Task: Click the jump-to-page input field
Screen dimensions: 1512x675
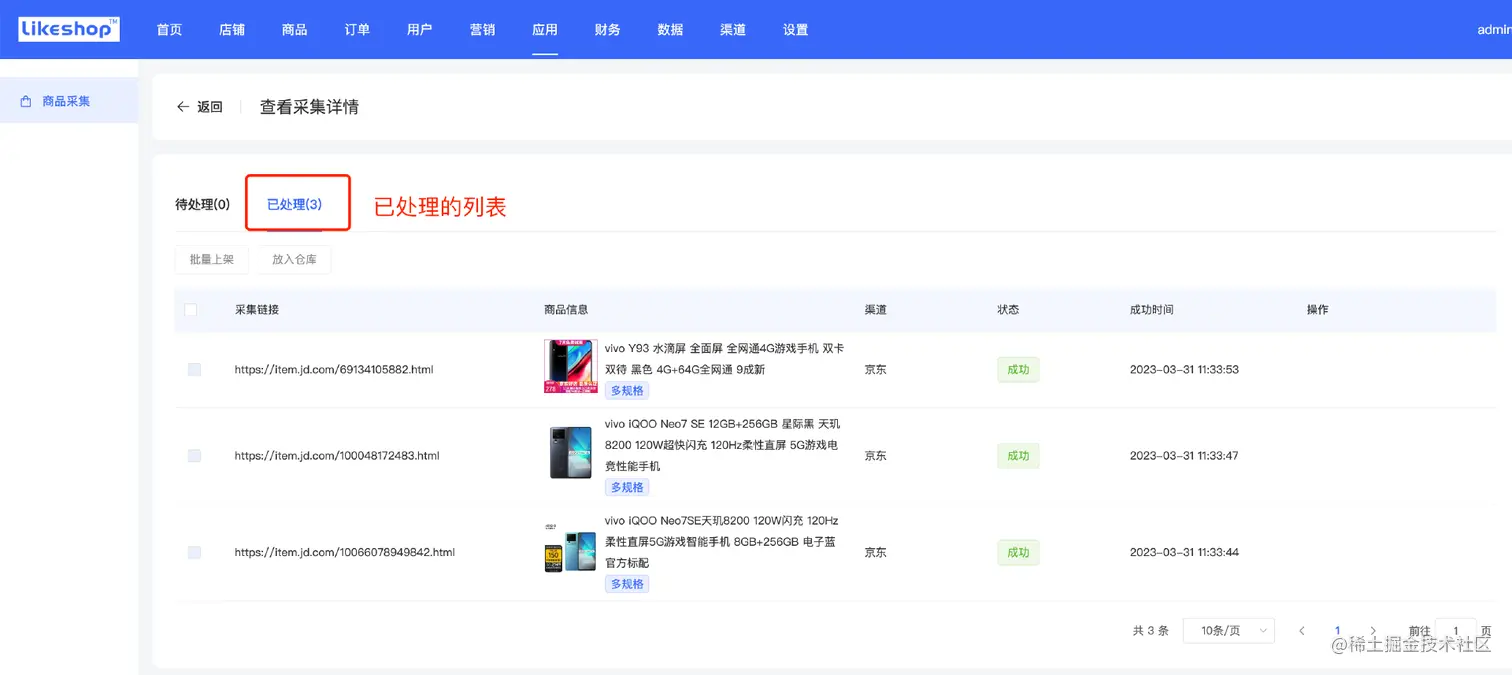Action: click(x=1456, y=631)
